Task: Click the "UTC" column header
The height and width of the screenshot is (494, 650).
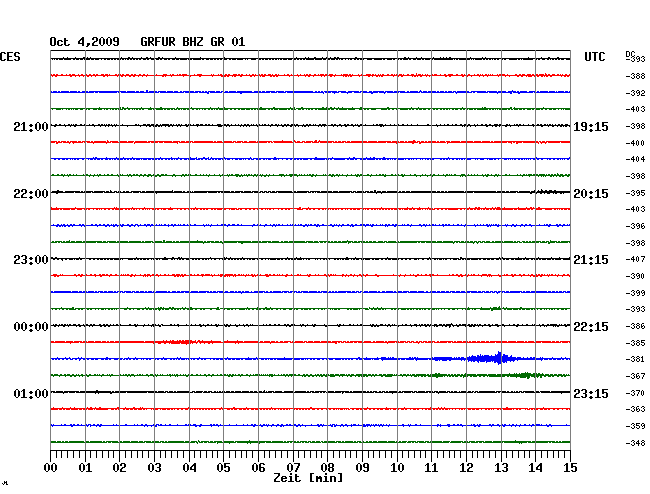Action: [x=595, y=57]
